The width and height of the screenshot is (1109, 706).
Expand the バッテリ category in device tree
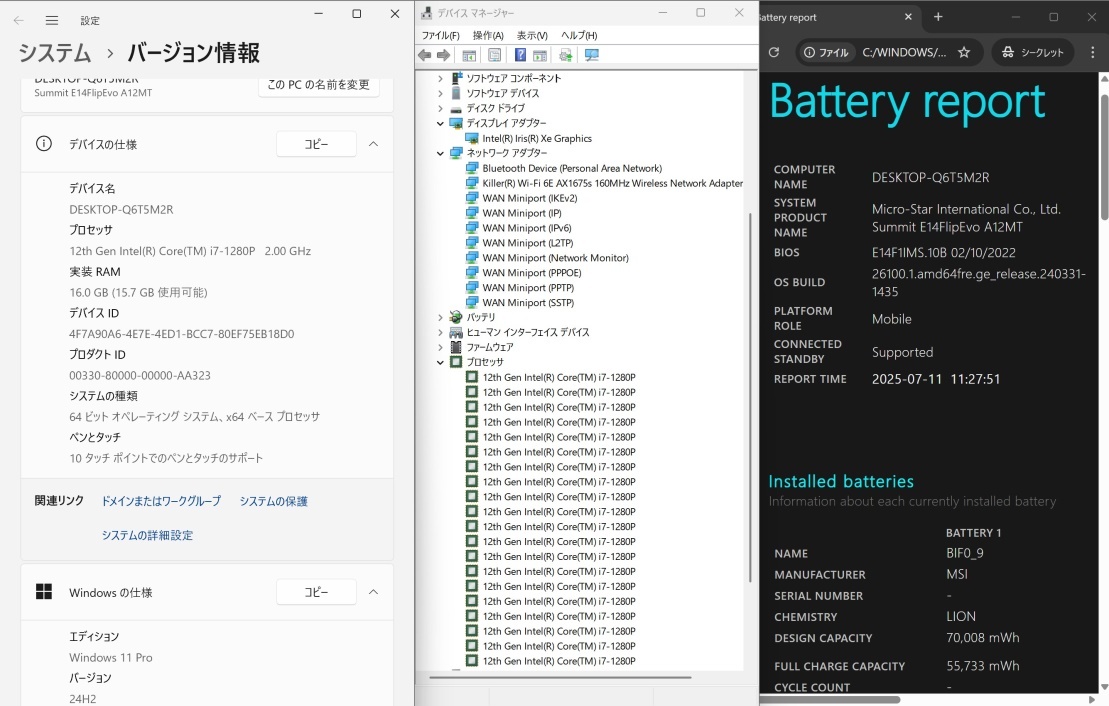click(440, 317)
